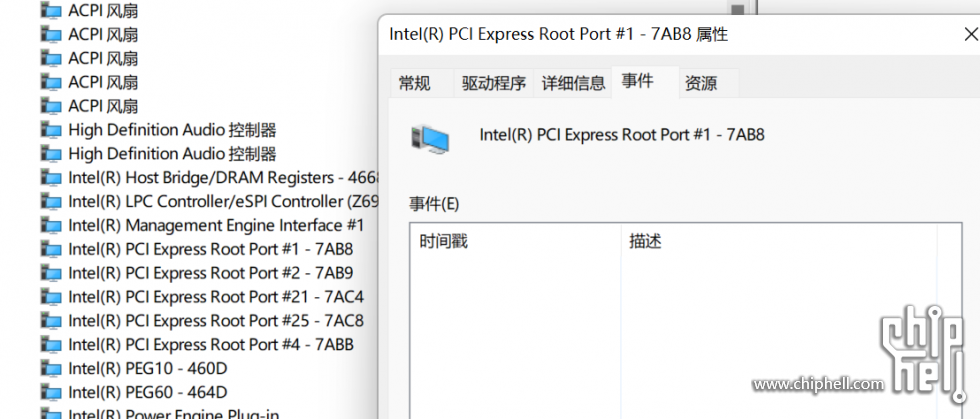Click the device icon for Root Port #2 - 7AB9

click(51, 273)
